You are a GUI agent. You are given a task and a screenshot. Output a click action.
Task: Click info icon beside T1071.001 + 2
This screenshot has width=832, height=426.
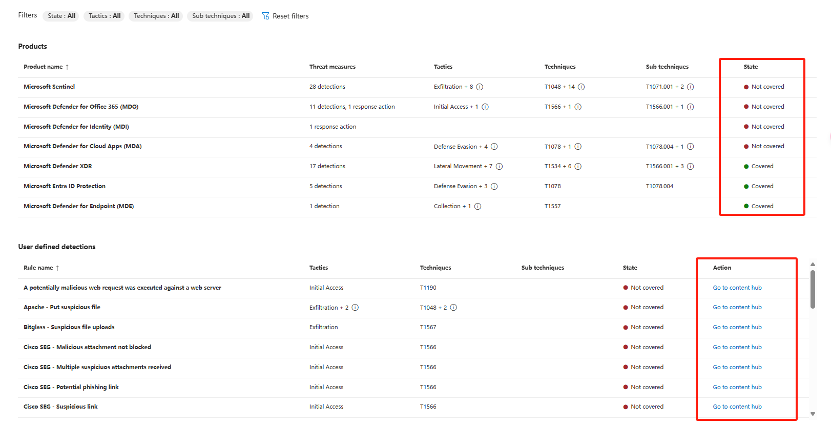(x=691, y=87)
